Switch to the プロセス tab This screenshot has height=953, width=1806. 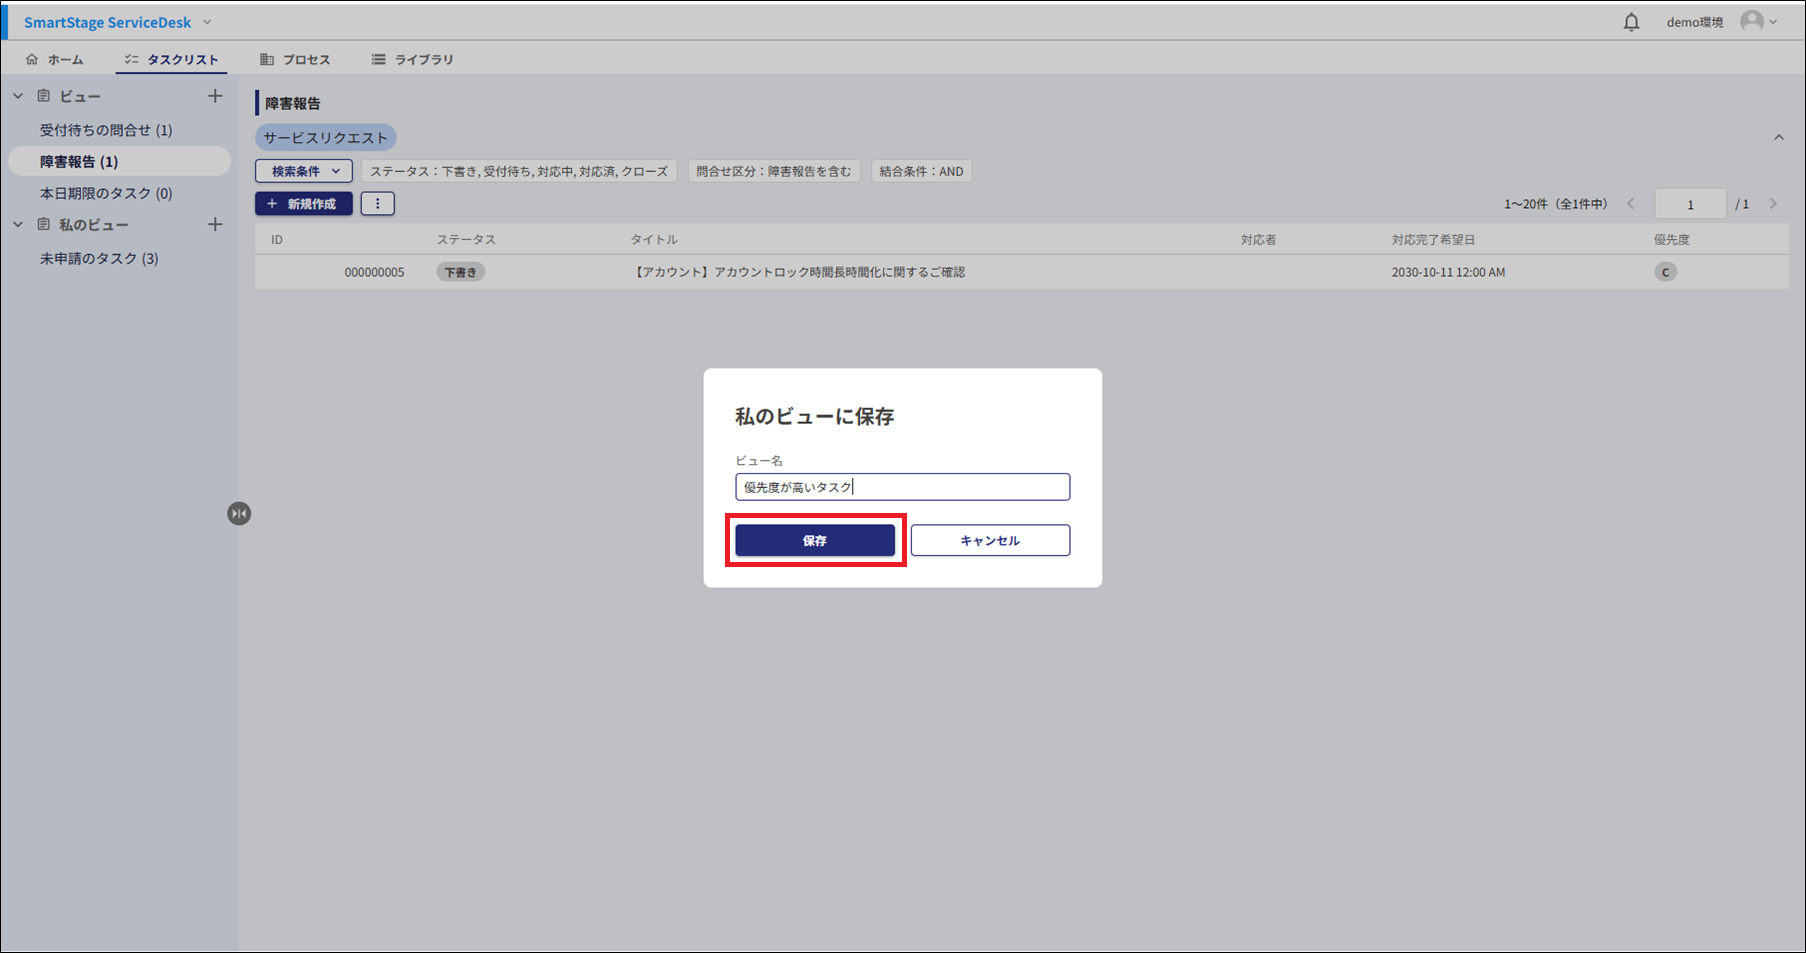click(295, 60)
